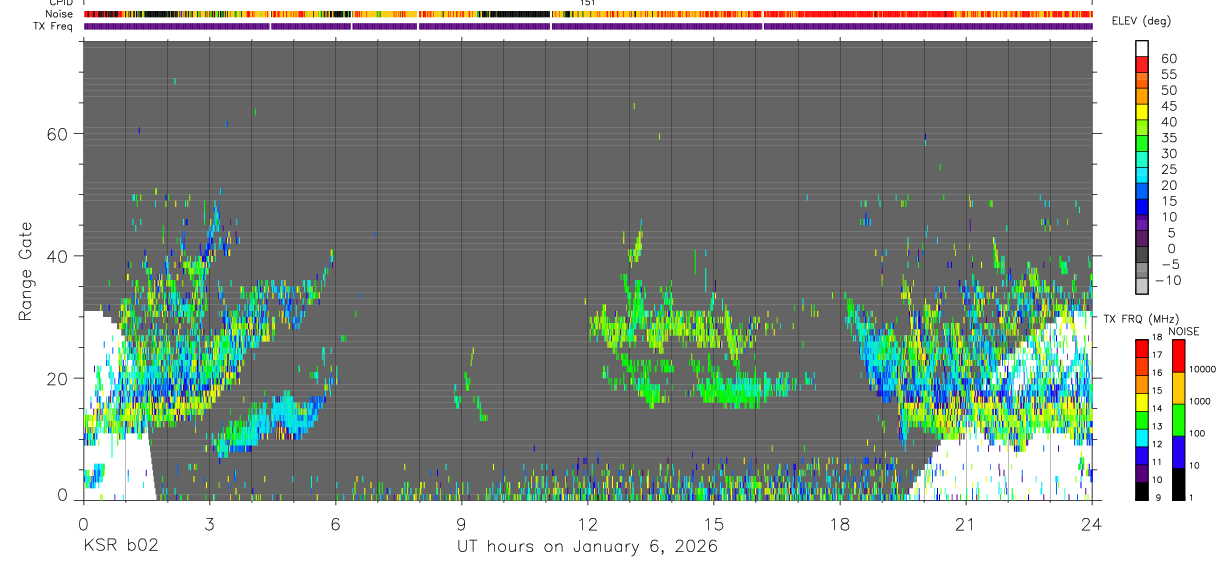Screen dimensions: 1228x567
Task: Click the '20' tick on Range Gate axis
Action: (x=57, y=378)
